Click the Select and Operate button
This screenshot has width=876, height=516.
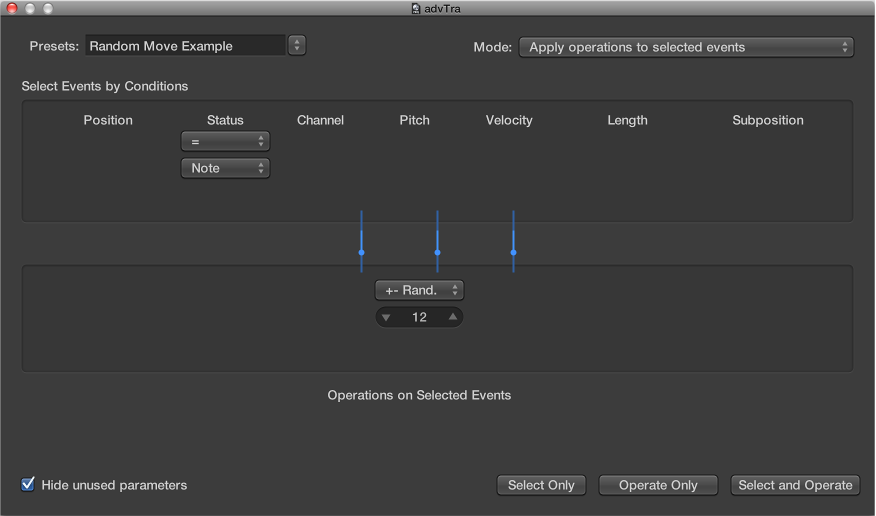coord(795,485)
